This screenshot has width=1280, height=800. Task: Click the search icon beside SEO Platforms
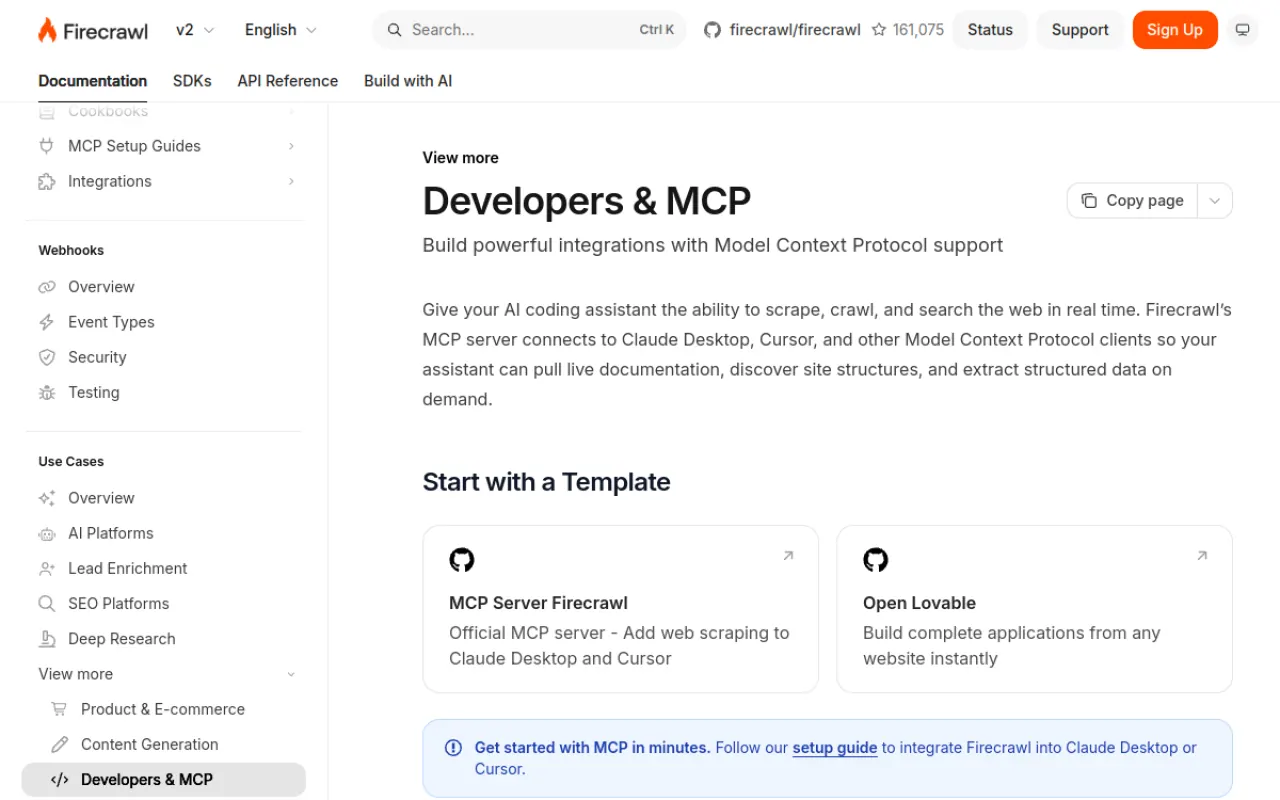[x=46, y=604]
